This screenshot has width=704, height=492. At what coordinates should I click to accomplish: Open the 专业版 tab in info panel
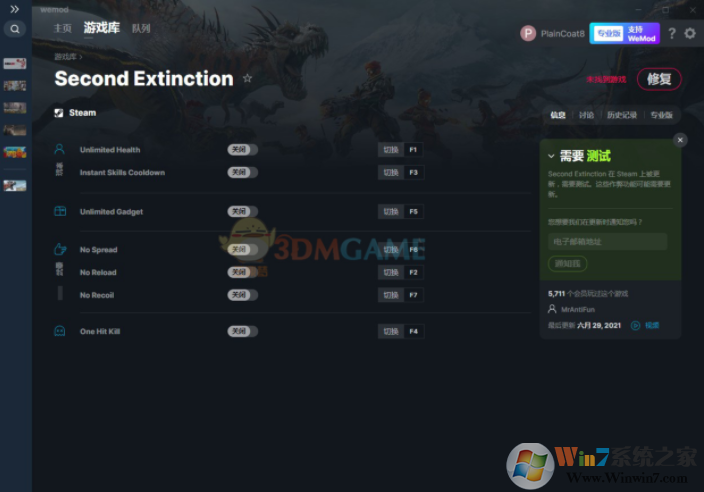[x=661, y=115]
